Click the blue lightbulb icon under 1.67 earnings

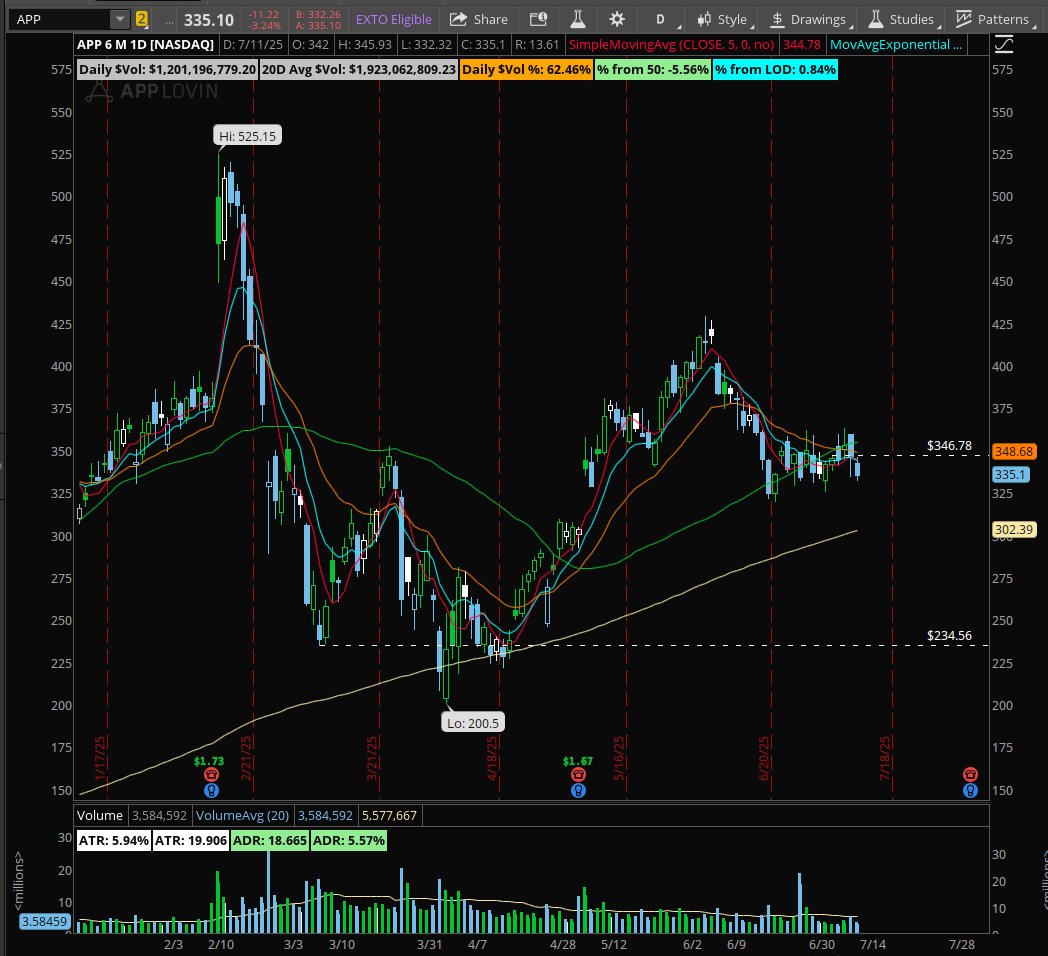pos(578,791)
